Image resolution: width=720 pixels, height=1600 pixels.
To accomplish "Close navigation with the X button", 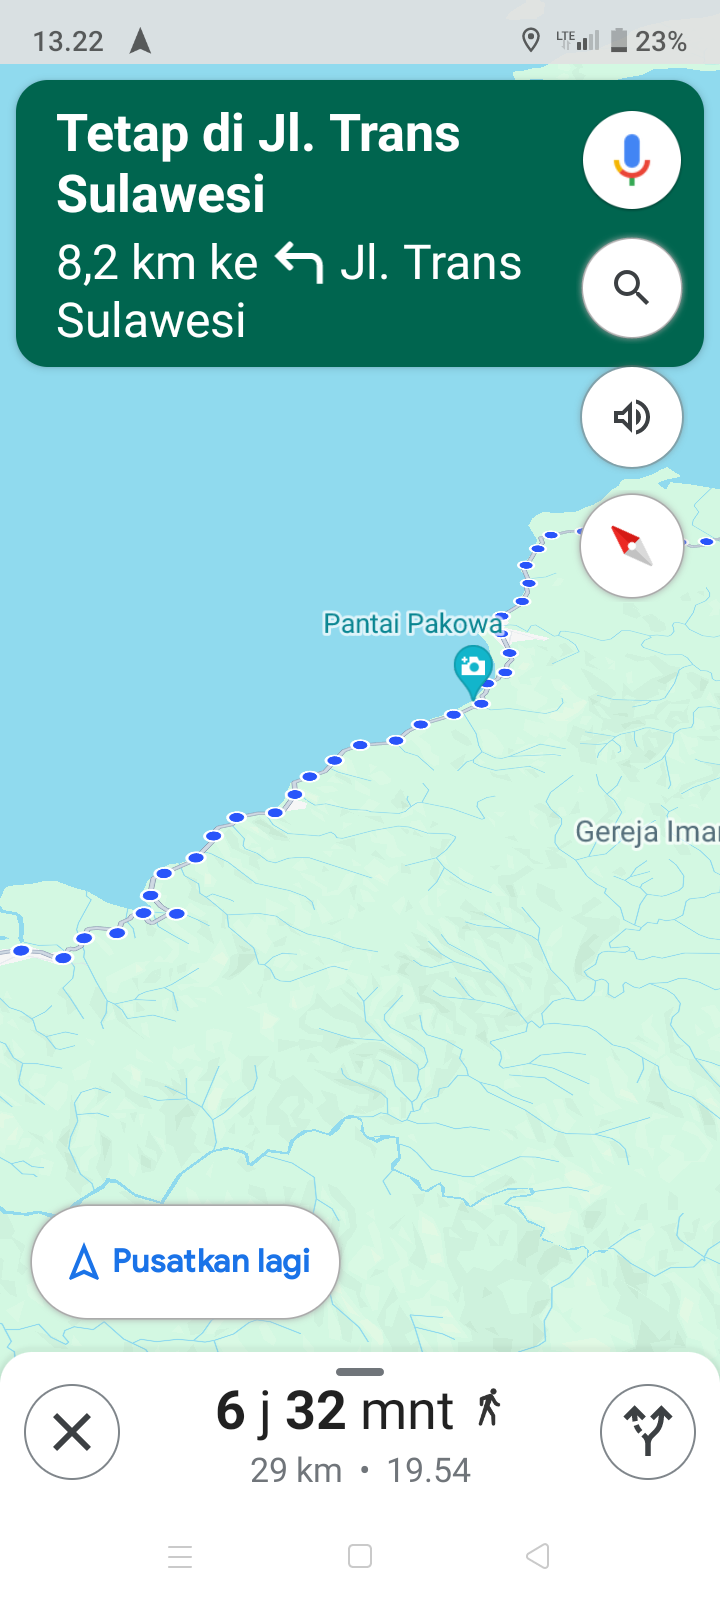I will [x=72, y=1432].
